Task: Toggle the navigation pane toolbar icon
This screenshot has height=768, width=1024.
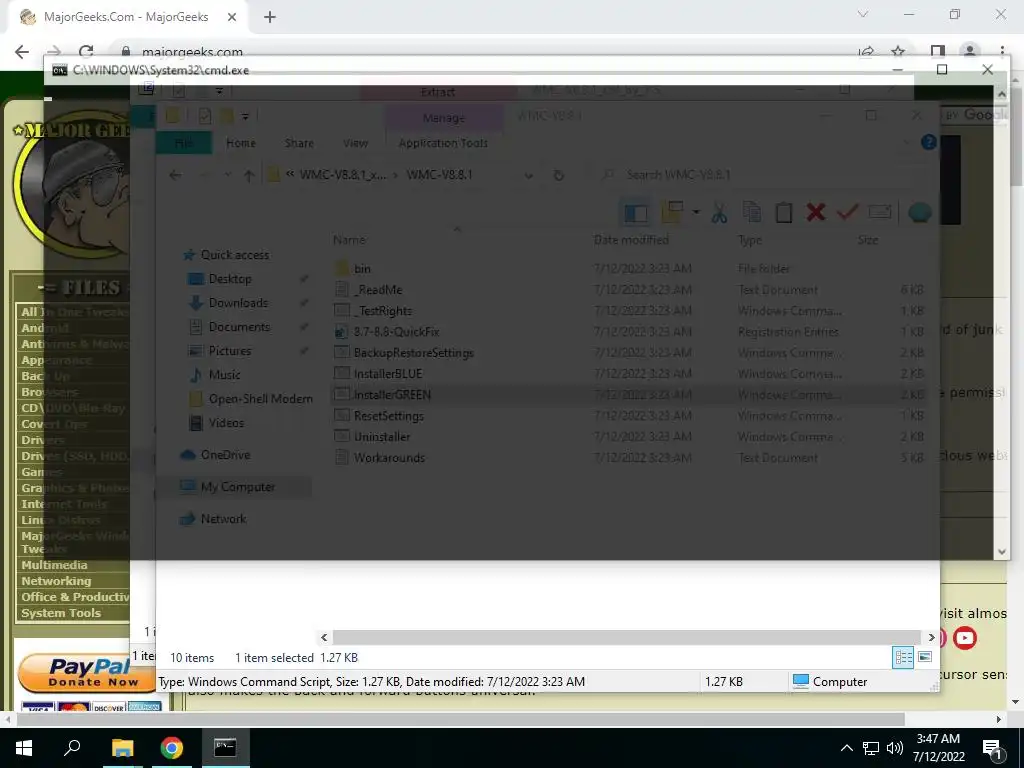Action: 635,212
